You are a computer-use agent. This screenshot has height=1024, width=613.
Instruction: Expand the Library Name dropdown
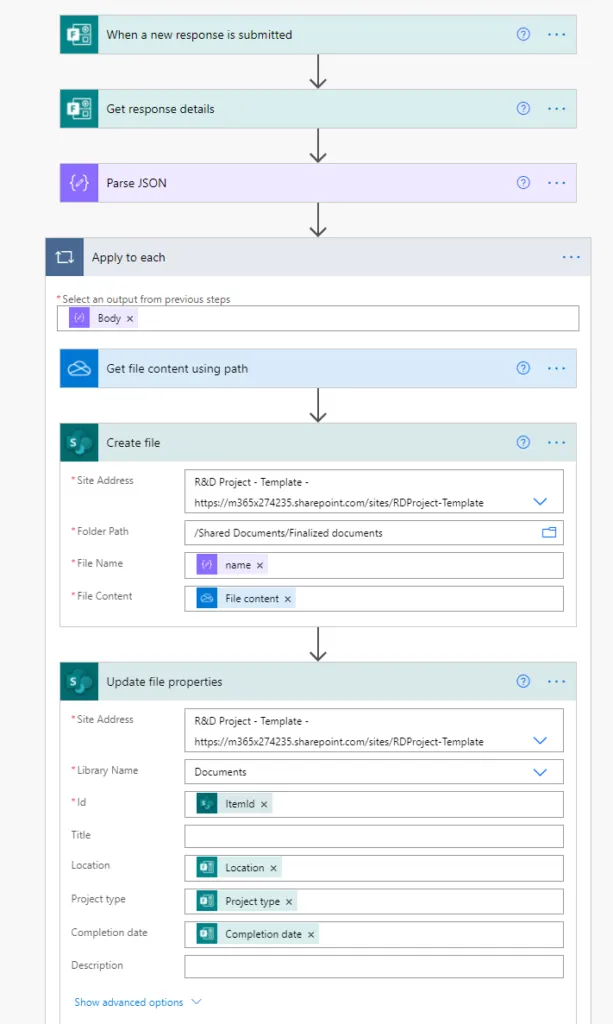tap(540, 772)
